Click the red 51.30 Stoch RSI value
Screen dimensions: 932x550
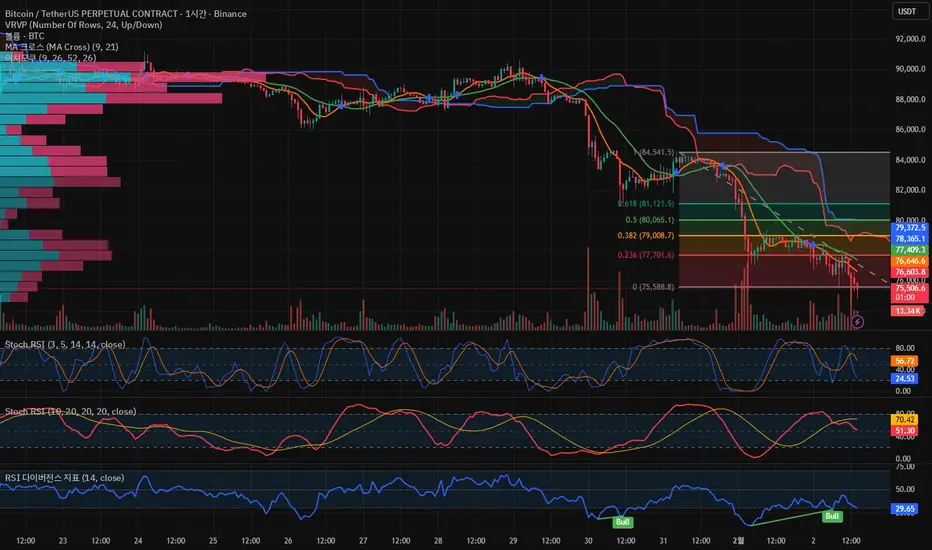(x=904, y=431)
